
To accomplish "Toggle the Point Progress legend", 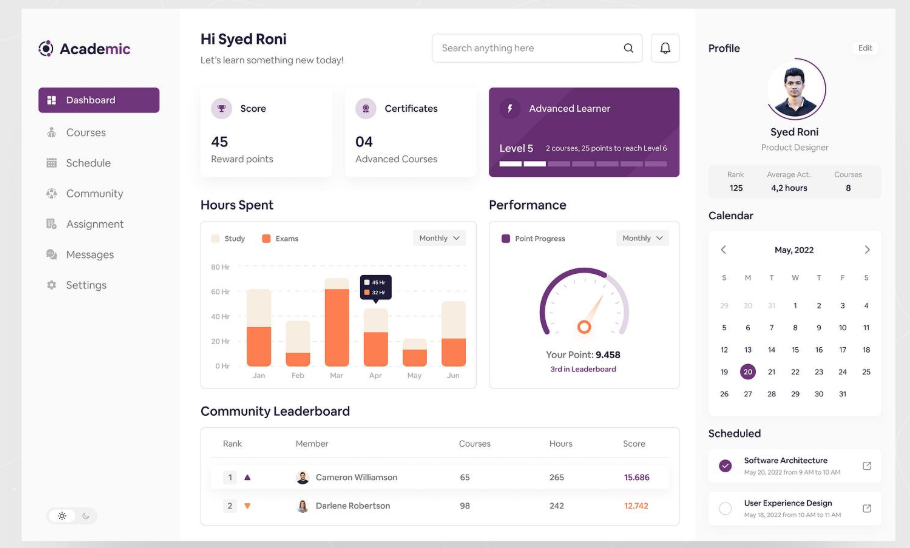I will point(533,239).
